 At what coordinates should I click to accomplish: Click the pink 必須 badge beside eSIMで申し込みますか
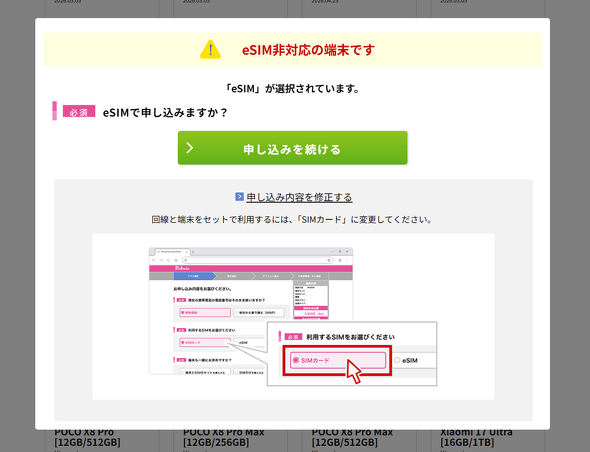(x=79, y=111)
